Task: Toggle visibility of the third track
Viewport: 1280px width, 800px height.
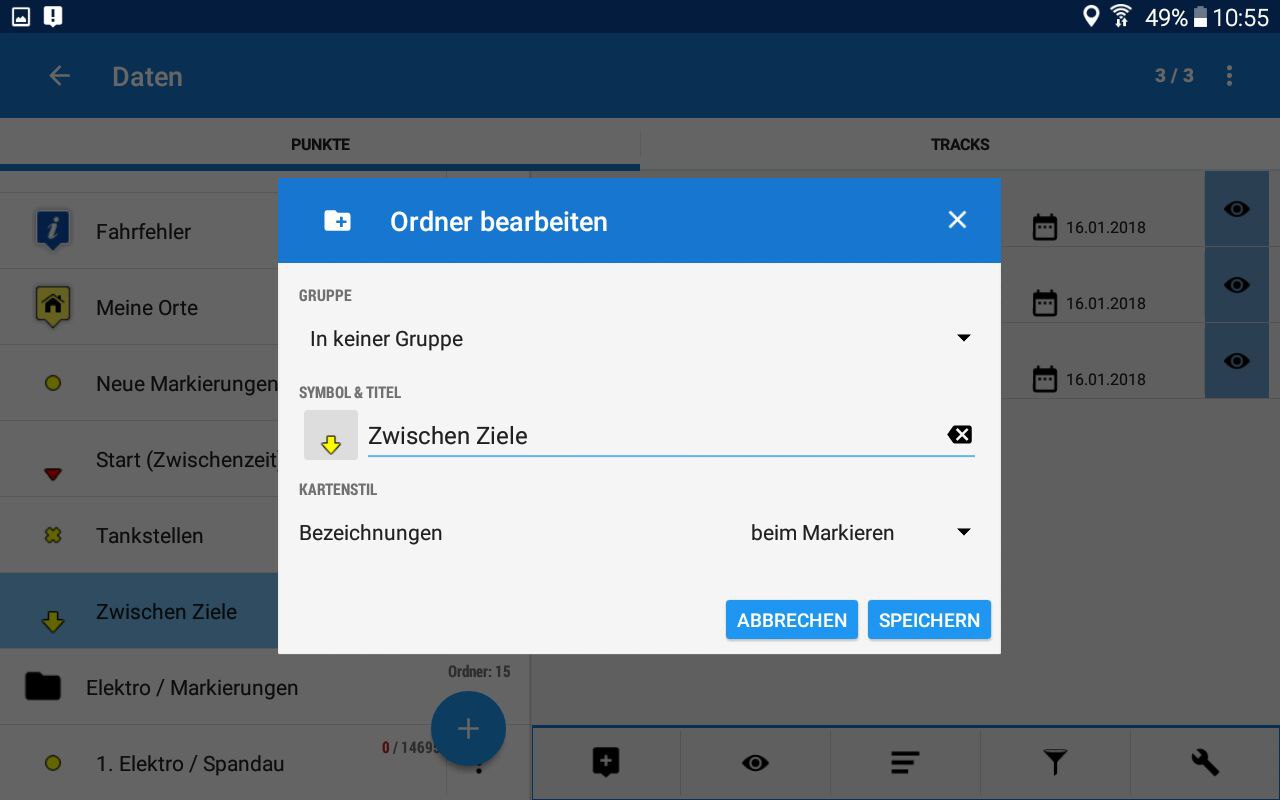Action: (x=1237, y=361)
